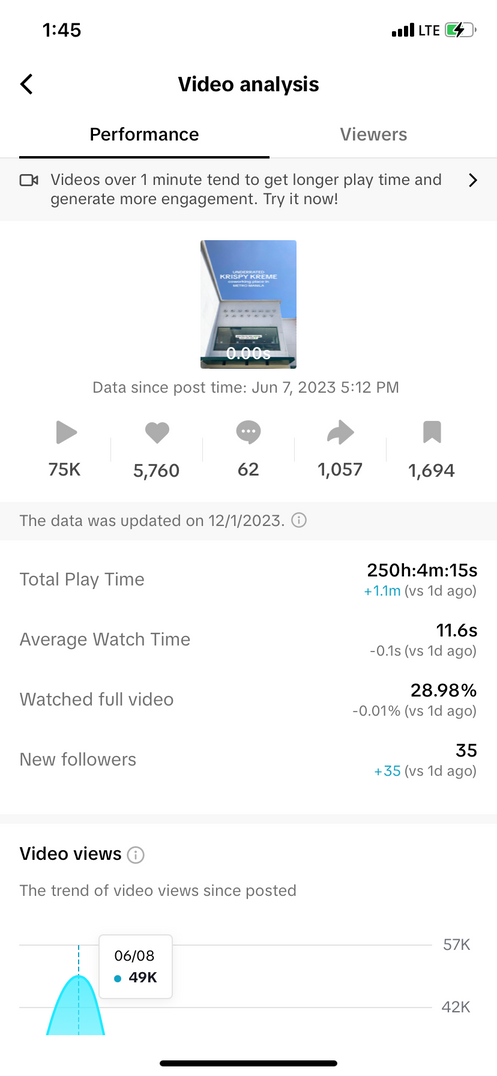The width and height of the screenshot is (497, 1076).
Task: Tap the Total Play Time row
Action: [248, 579]
